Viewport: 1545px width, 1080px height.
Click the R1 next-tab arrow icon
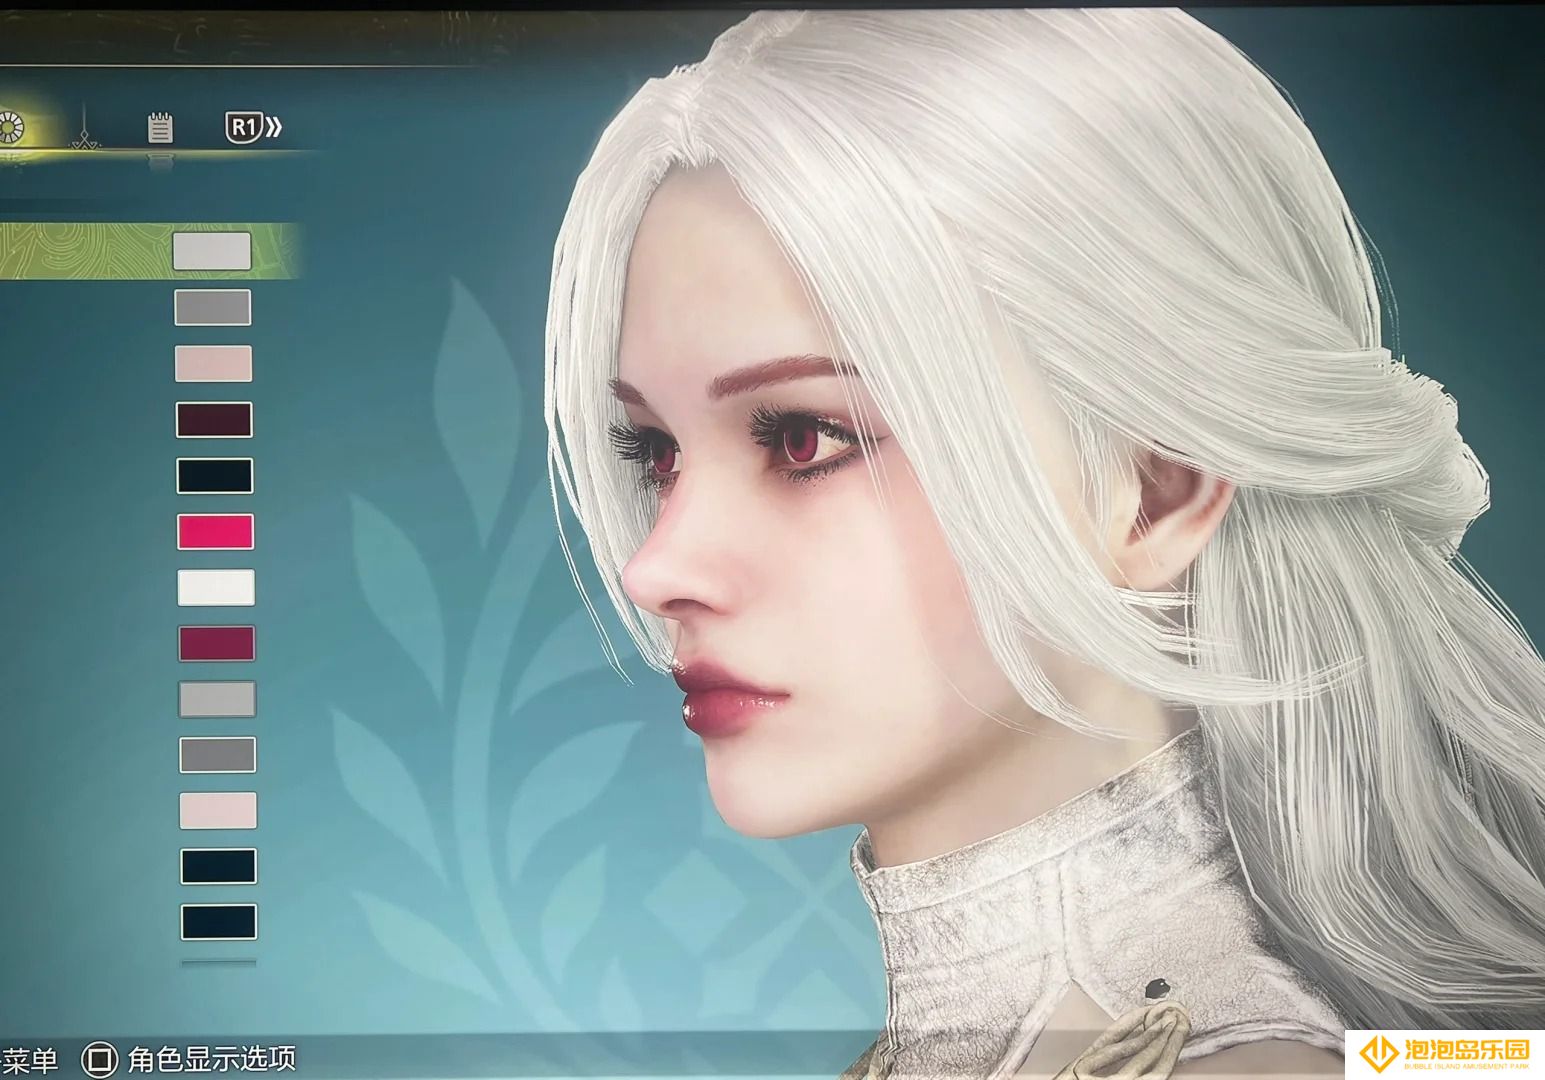[254, 127]
